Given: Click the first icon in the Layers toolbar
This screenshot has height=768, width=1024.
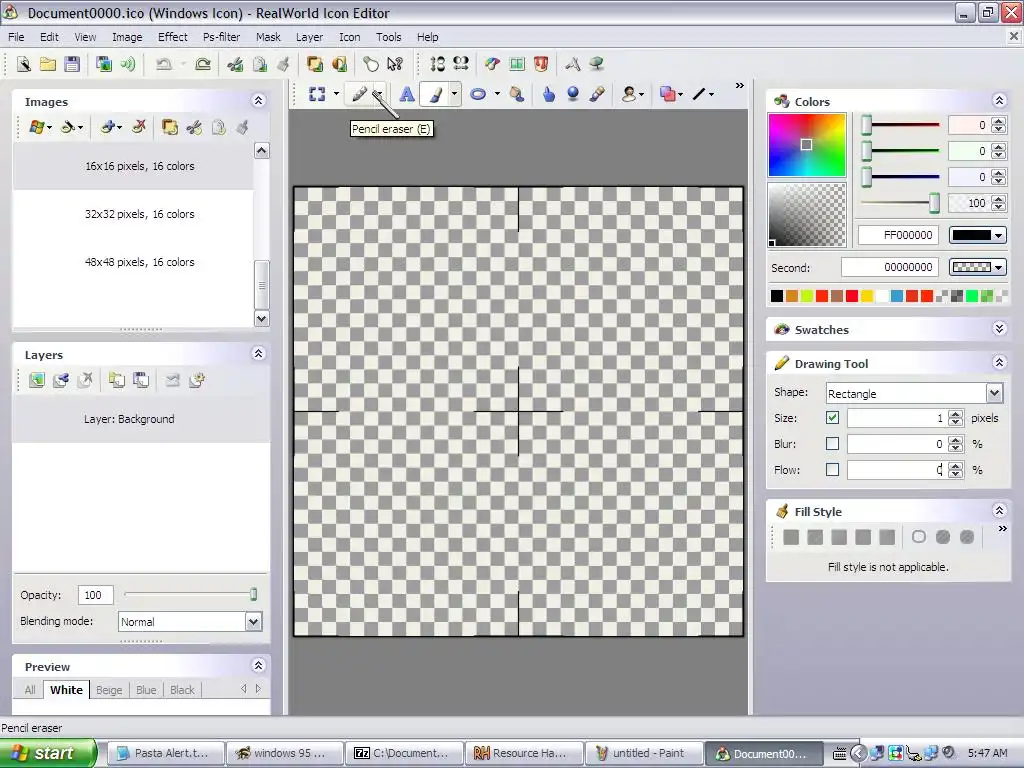Looking at the screenshot, I should coord(37,379).
